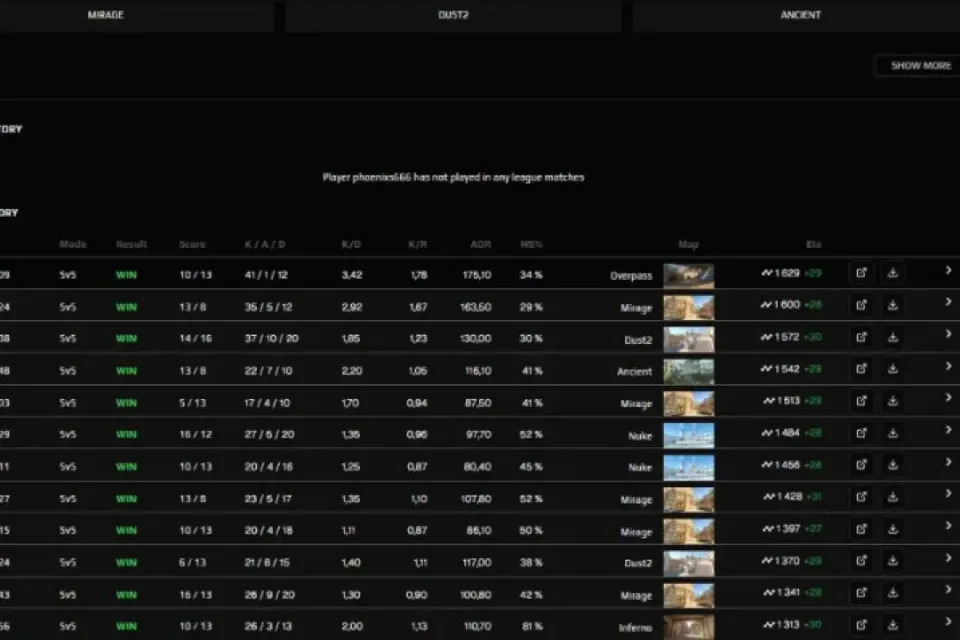This screenshot has height=640, width=960.
Task: Open external link icon in the 1456 Elo row
Action: [861, 465]
